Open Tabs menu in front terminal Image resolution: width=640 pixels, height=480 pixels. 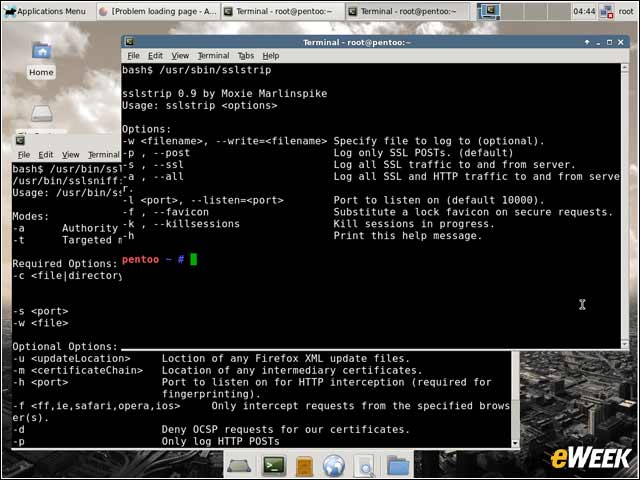coord(246,56)
